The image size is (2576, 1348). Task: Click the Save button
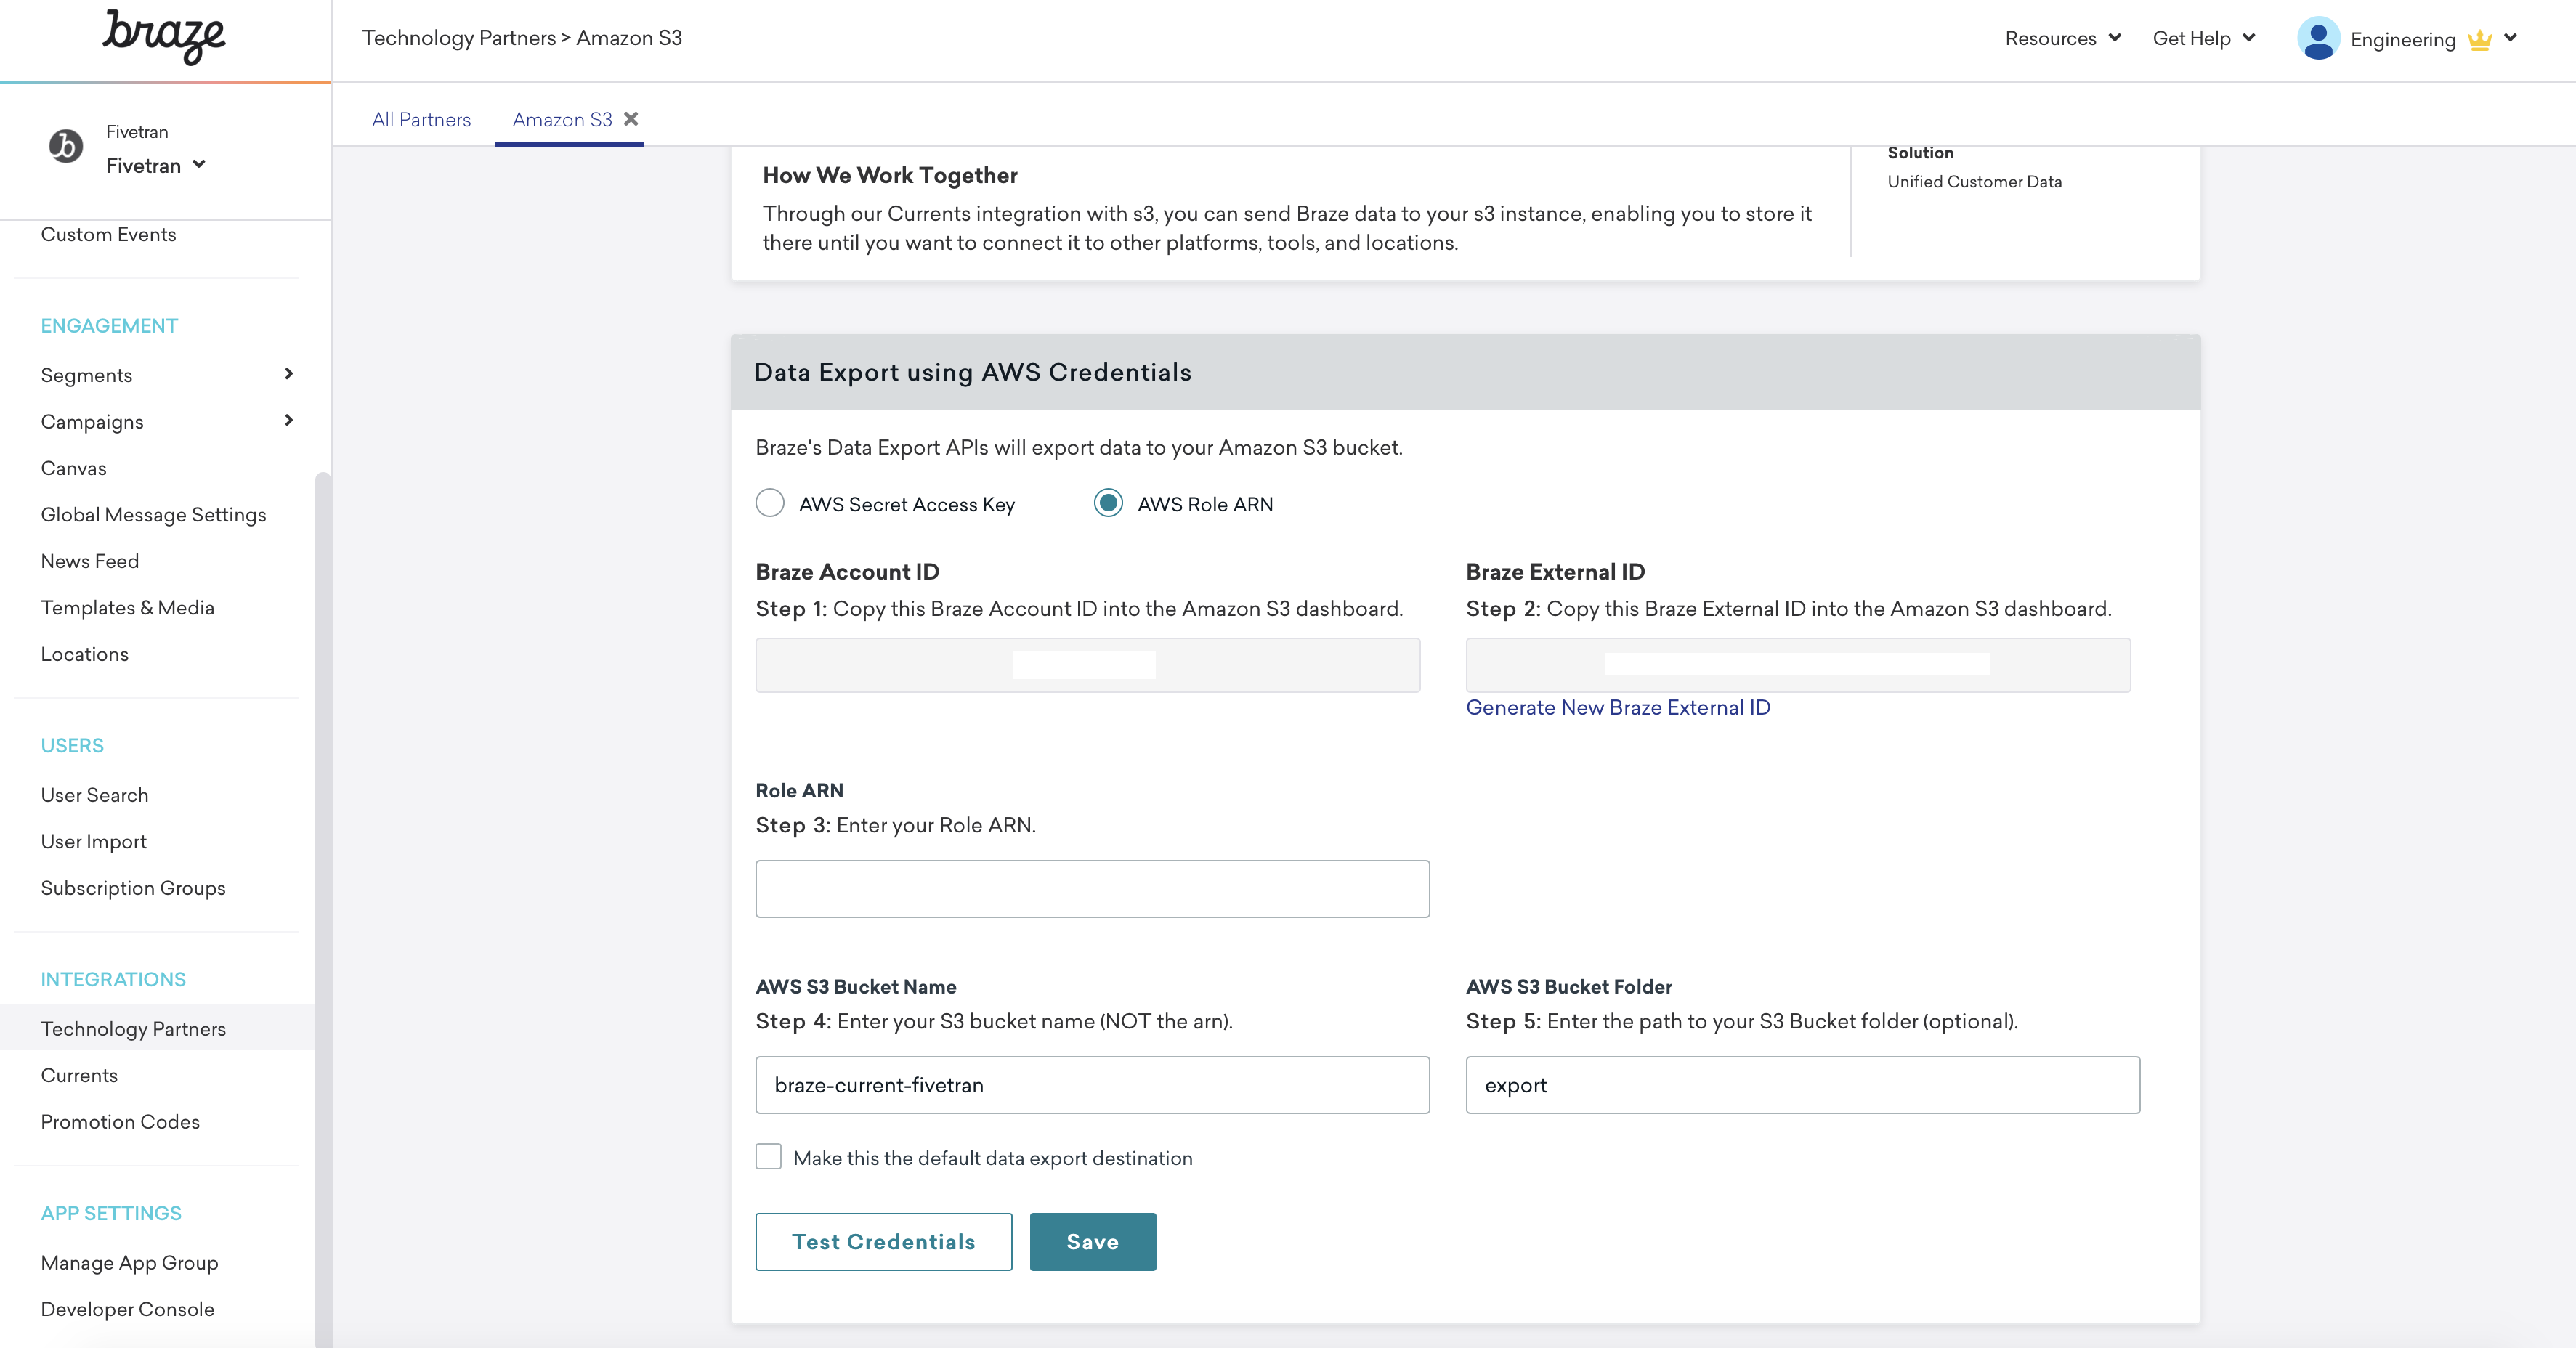[1092, 1242]
